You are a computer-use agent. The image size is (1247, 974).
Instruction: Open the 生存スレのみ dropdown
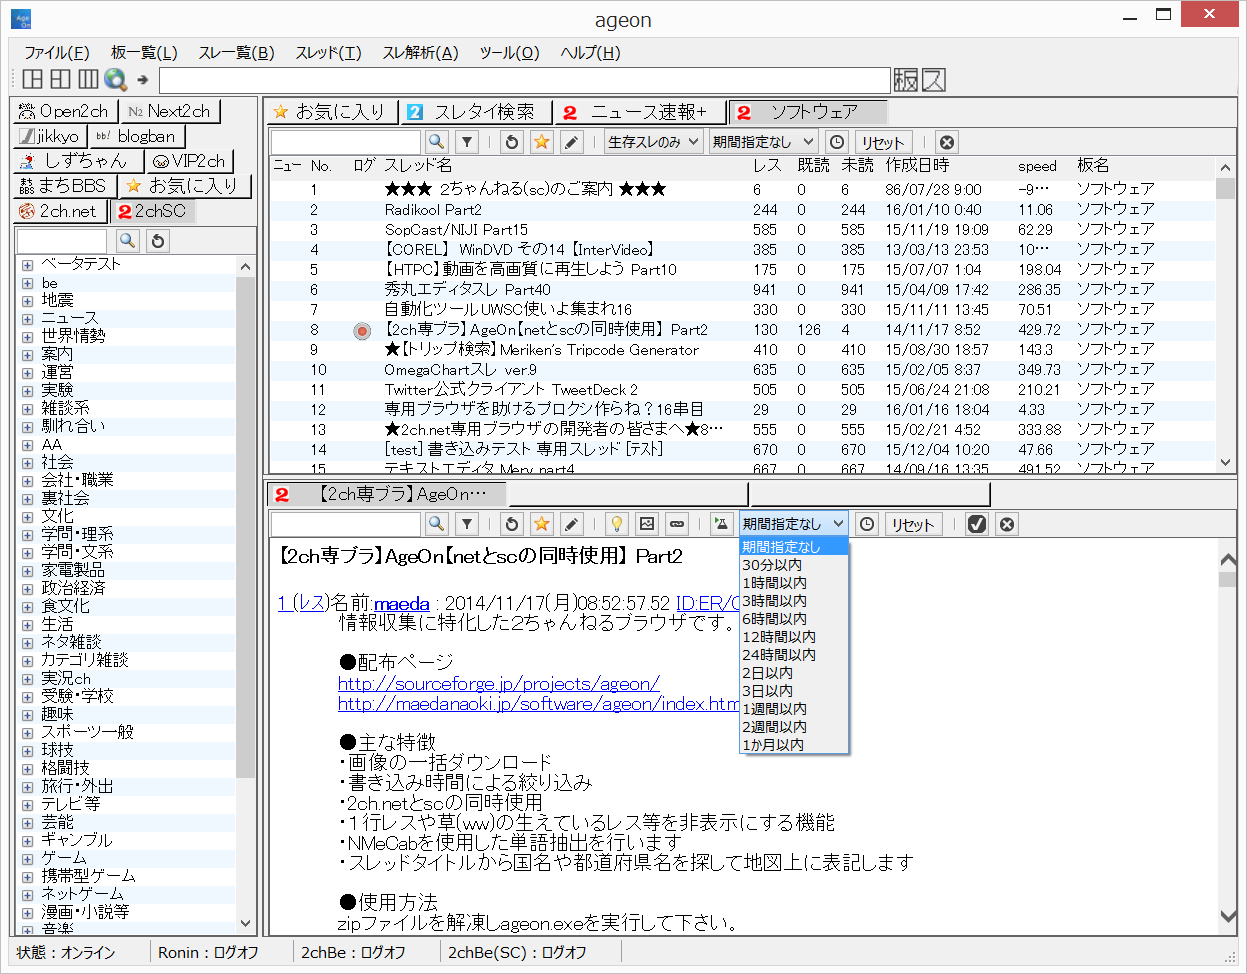[x=654, y=142]
